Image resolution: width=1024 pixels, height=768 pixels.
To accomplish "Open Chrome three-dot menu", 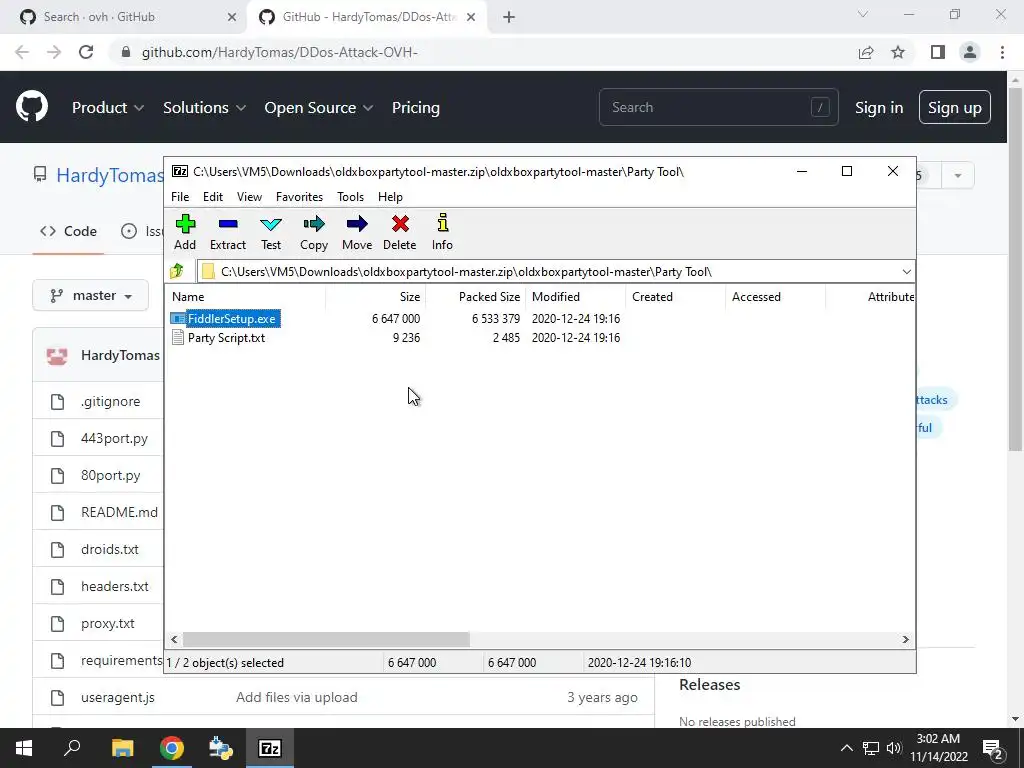I will pyautogui.click(x=1002, y=52).
